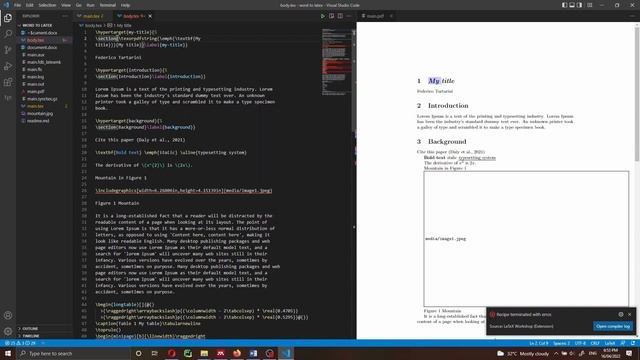This screenshot has width=640, height=360.
Task: Click the LaTeX language mode status item
Action: pyautogui.click(x=610, y=343)
